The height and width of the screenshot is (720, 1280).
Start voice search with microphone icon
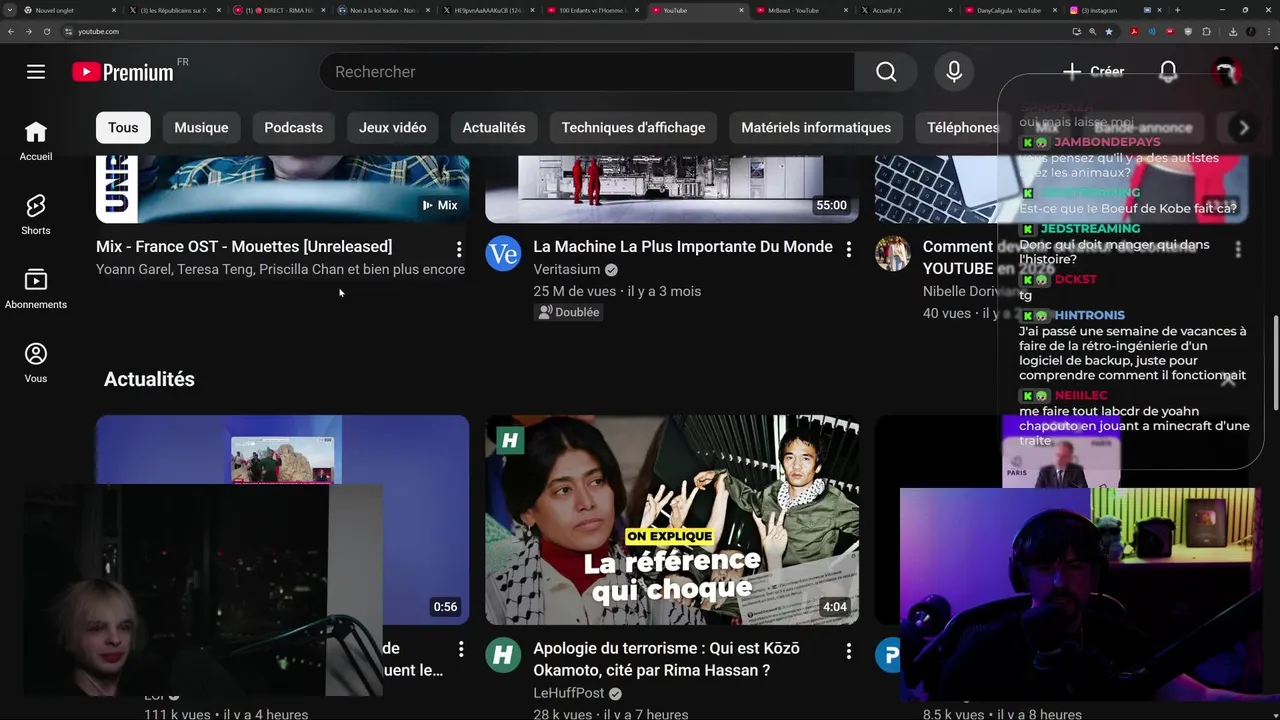(954, 72)
